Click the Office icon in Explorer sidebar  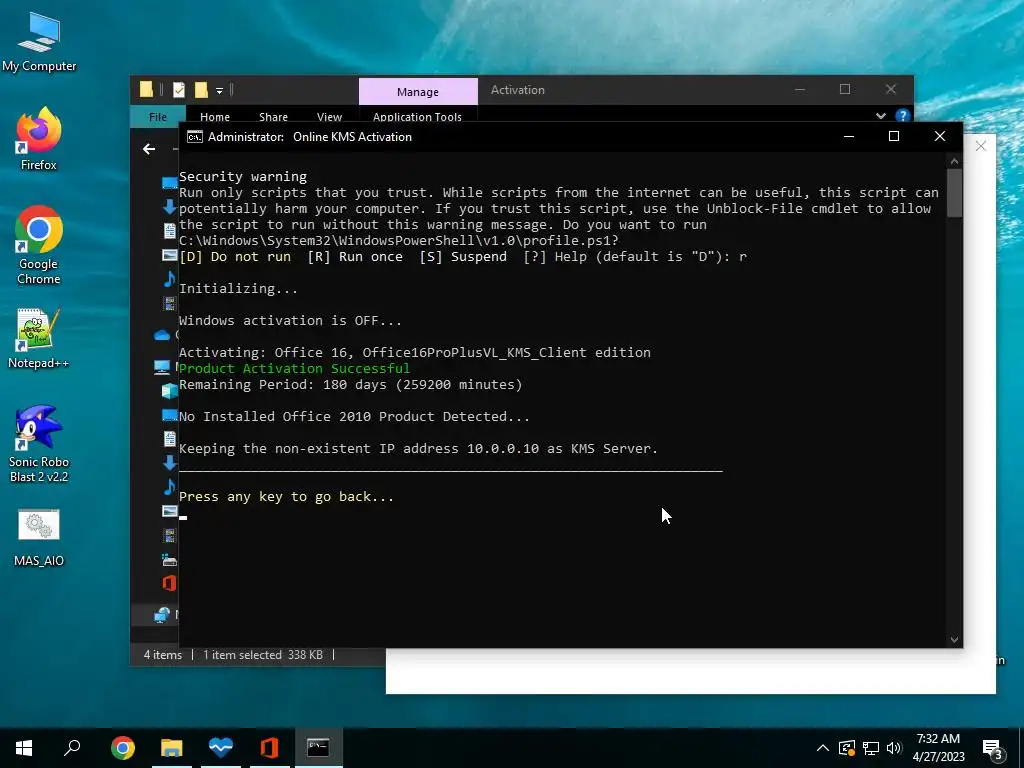click(169, 583)
